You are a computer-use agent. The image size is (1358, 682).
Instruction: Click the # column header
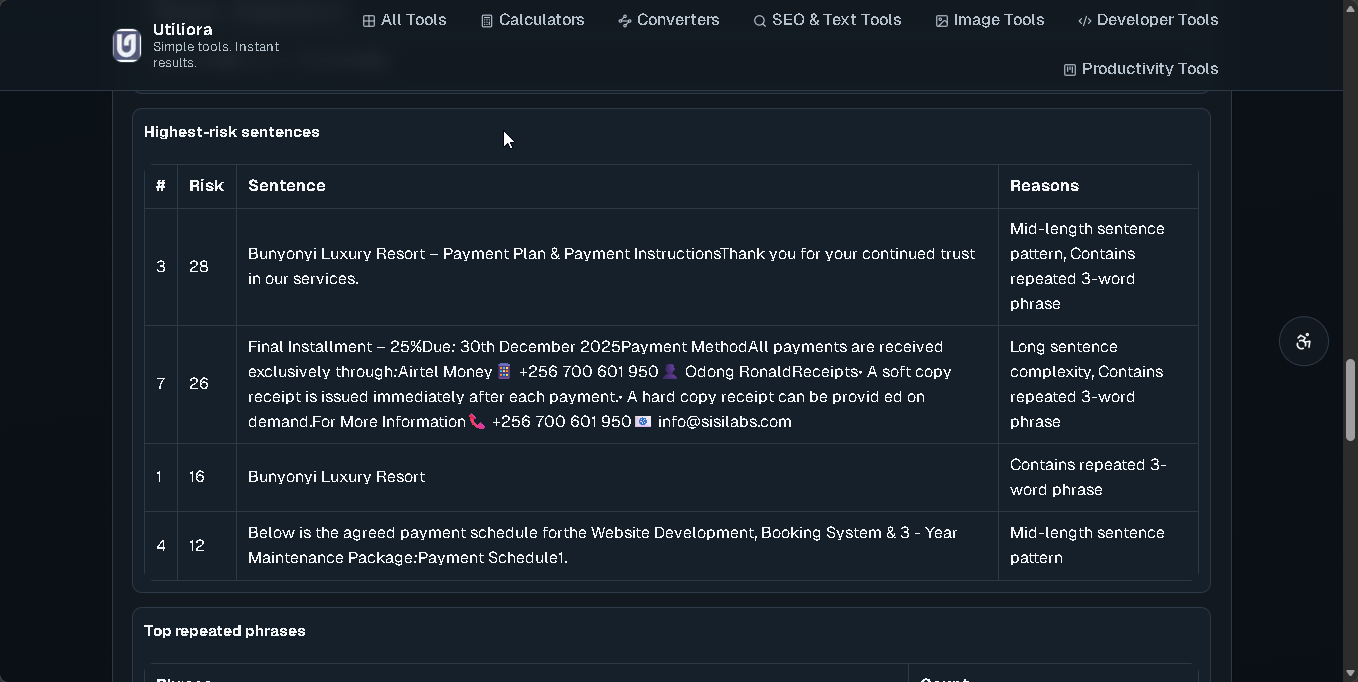pyautogui.click(x=161, y=186)
